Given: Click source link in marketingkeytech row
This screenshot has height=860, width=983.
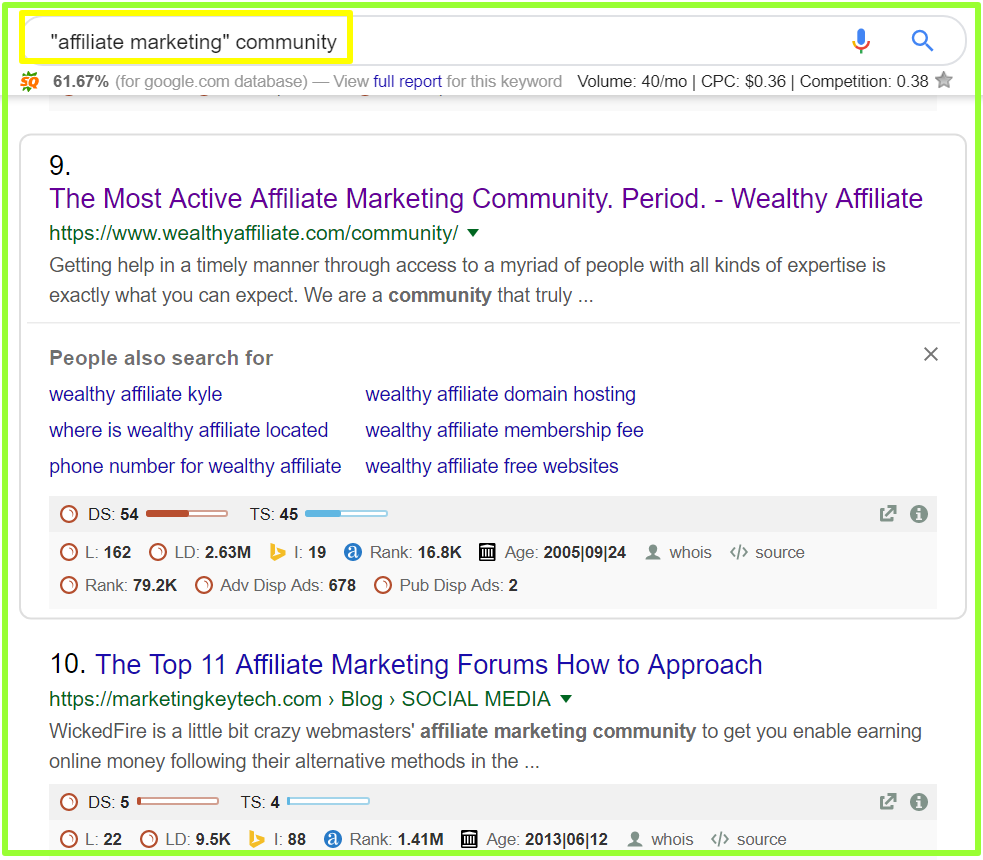Looking at the screenshot, I should pyautogui.click(x=761, y=839).
